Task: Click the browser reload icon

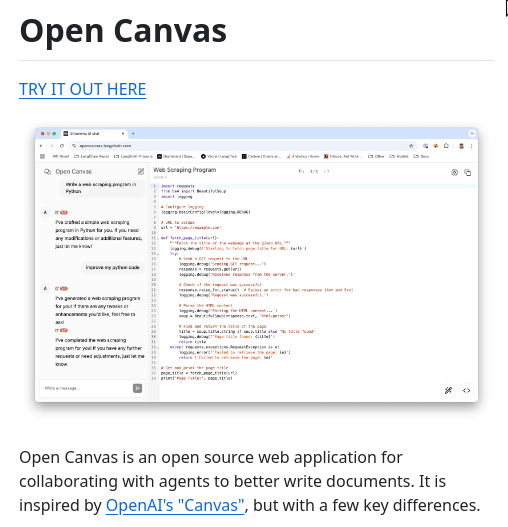Action: click(62, 146)
